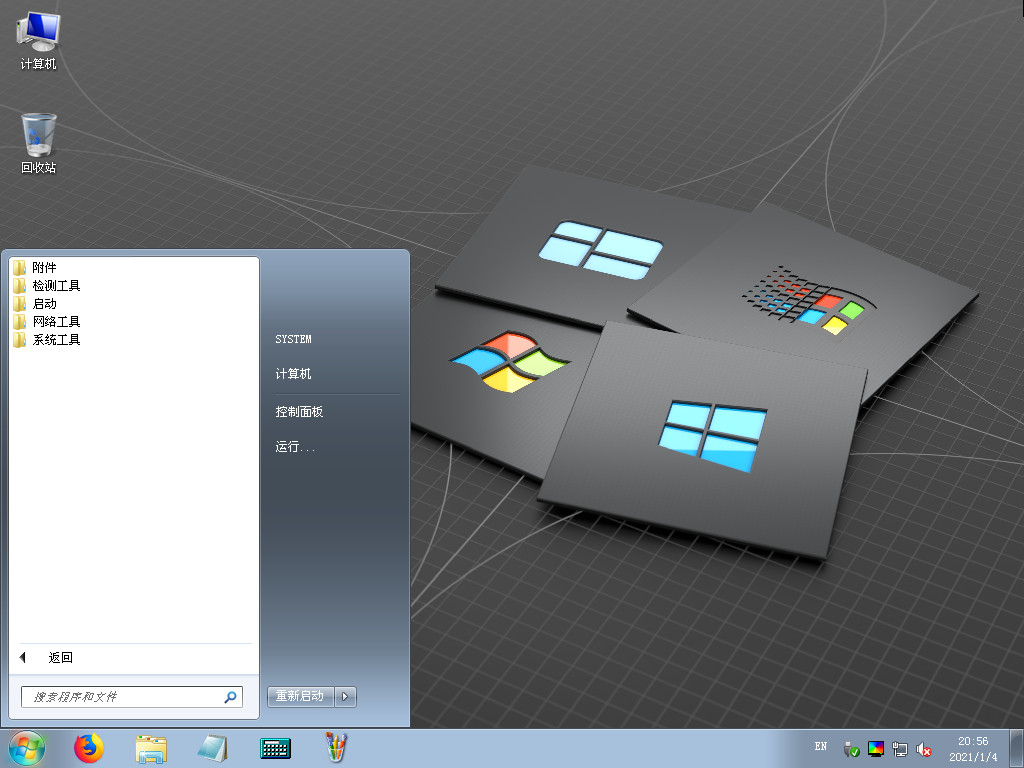Open the Notepad taskbar icon
Viewport: 1024px width, 768px height.
pyautogui.click(x=212, y=747)
